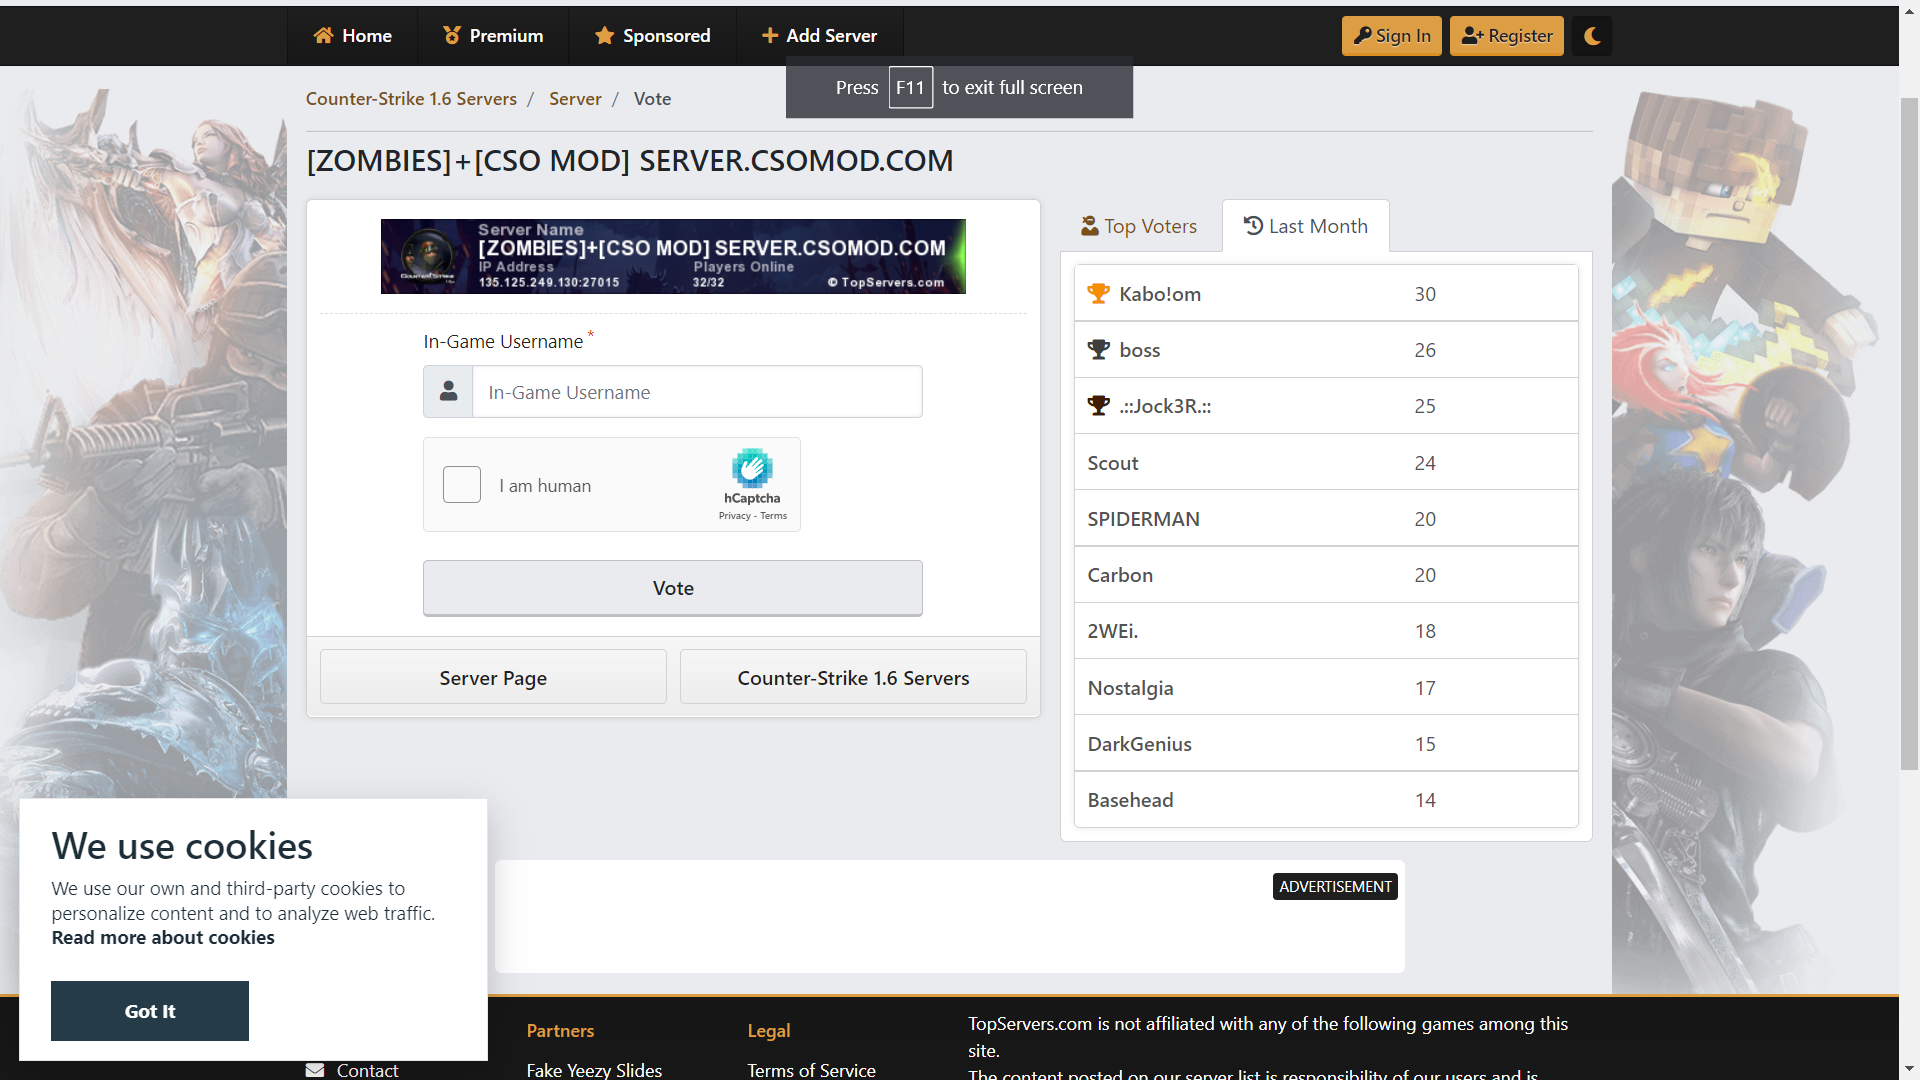
Task: Open the Premium menu item
Action: (493, 36)
